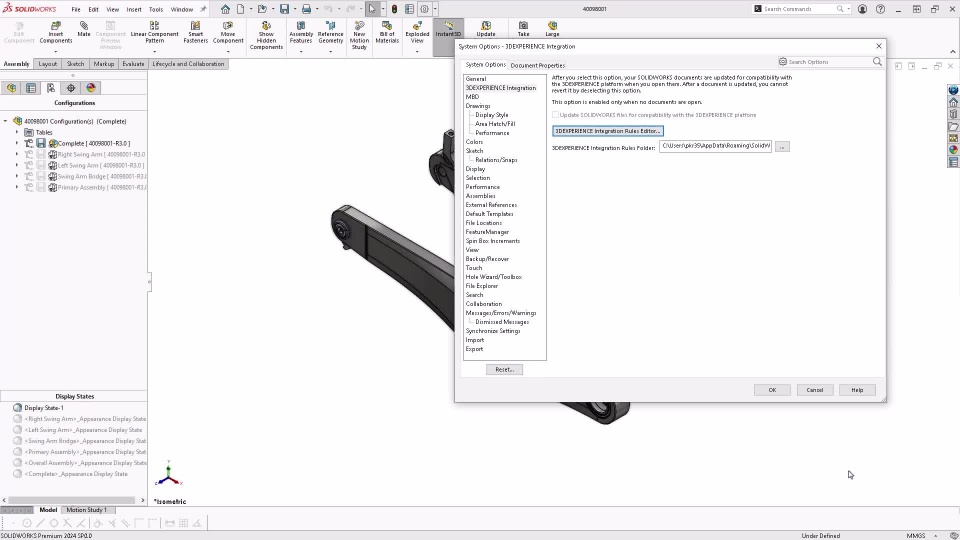The height and width of the screenshot is (540, 960).
Task: Open ConfigurationManager tab icon
Action: click(51, 88)
